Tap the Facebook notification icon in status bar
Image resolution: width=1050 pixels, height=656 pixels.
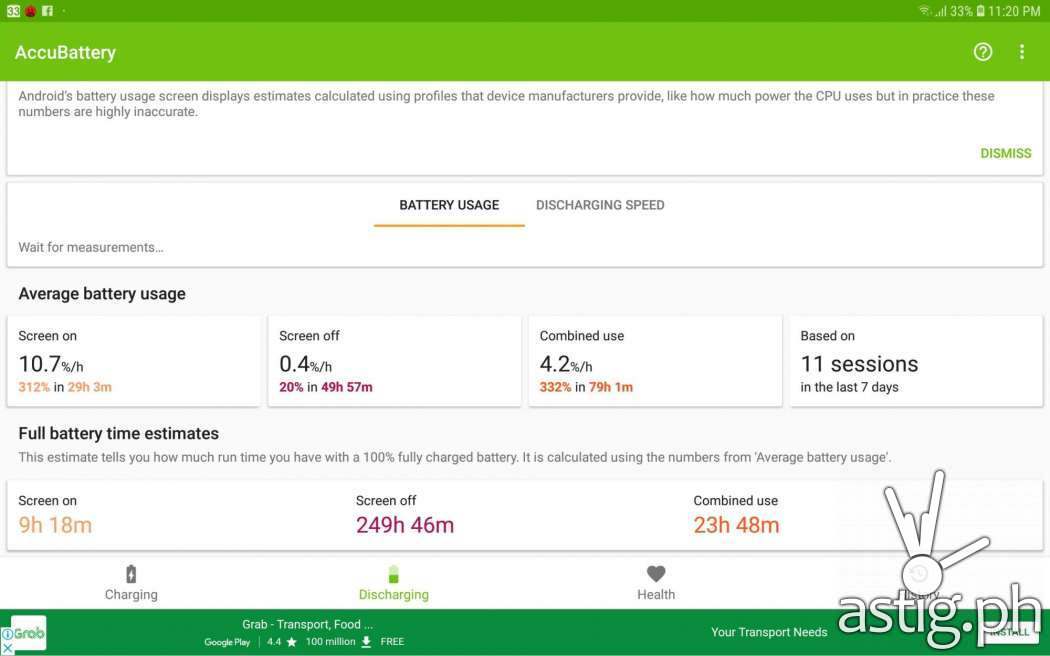[x=47, y=11]
